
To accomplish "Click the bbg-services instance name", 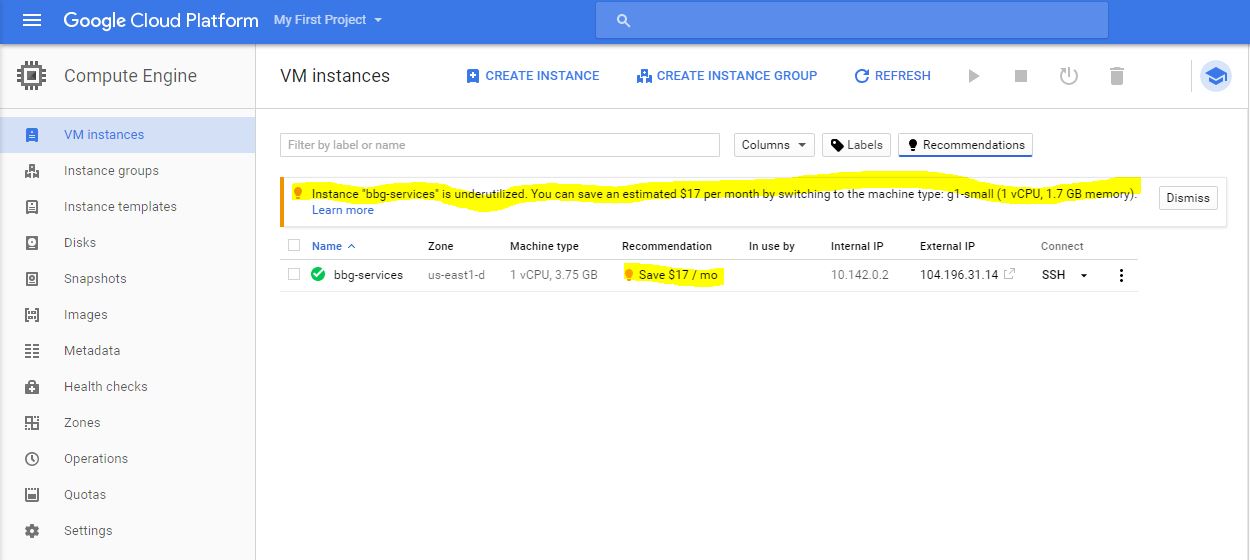I will click(x=368, y=275).
